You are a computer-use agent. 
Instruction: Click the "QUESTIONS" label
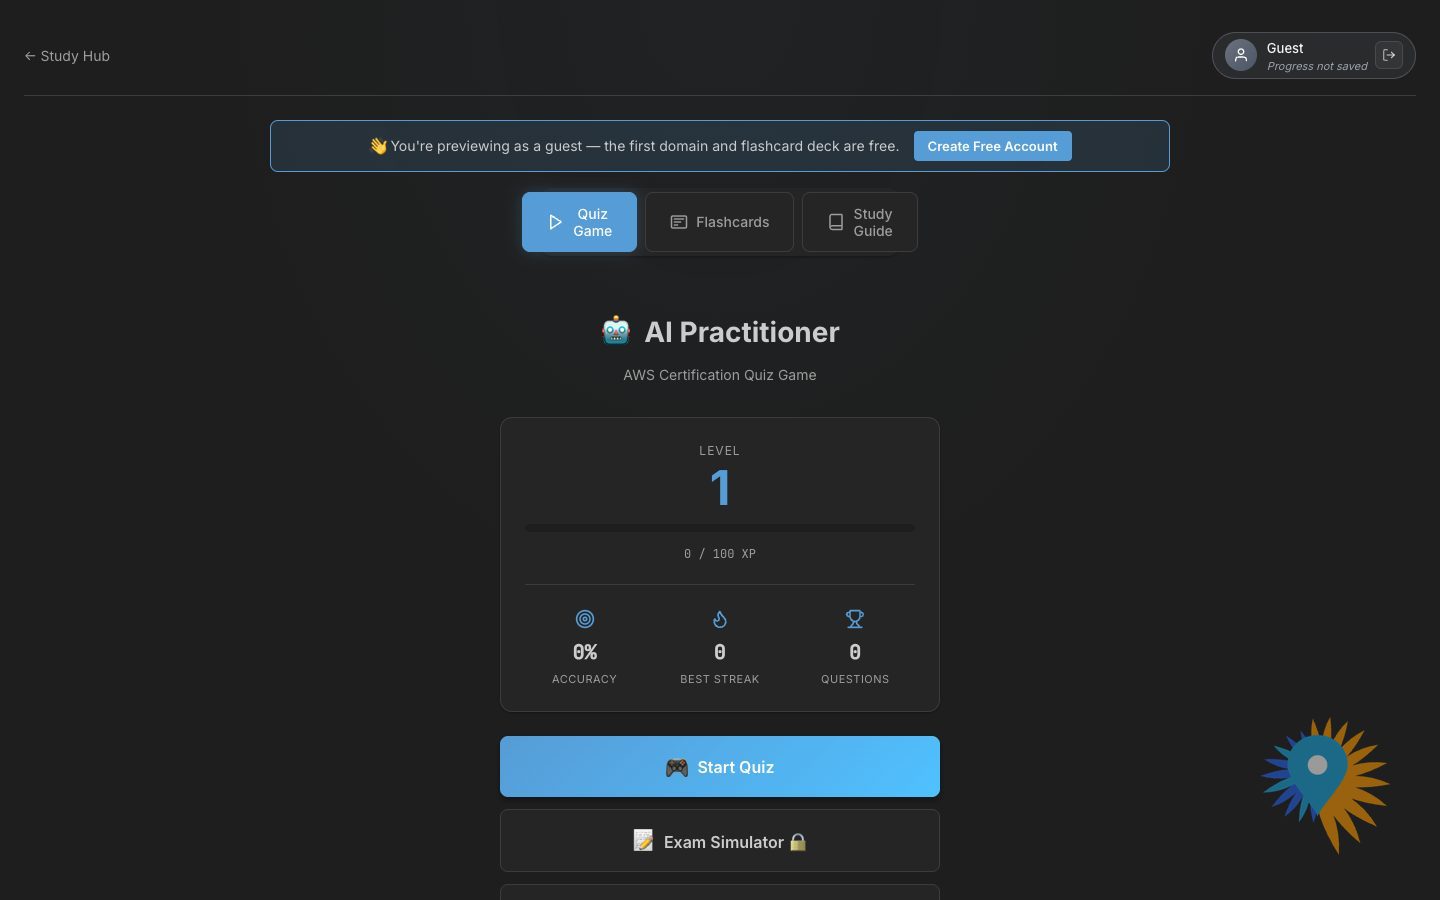tap(855, 679)
